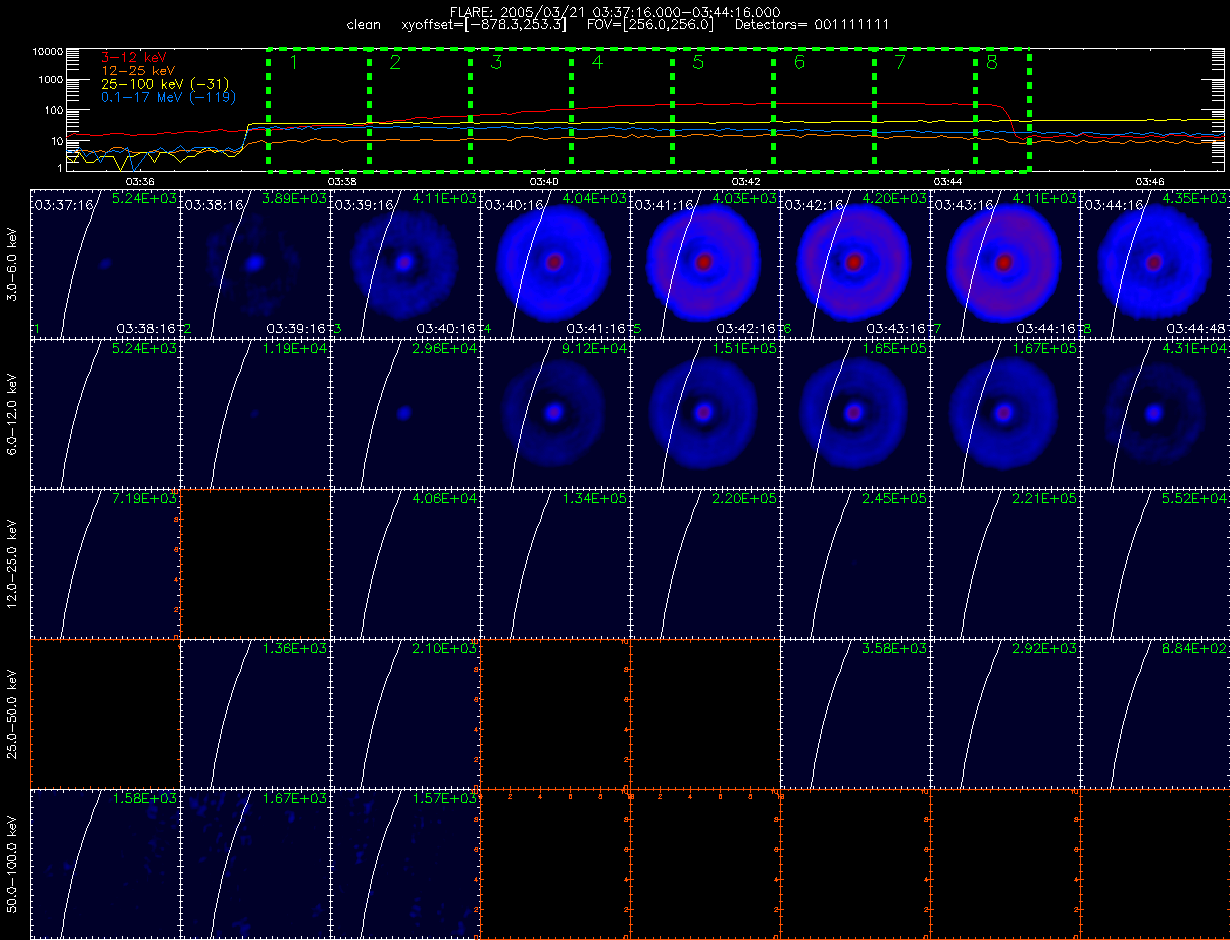This screenshot has width=1230, height=940.
Task: Click the blue '0.1-17 MeV (-119)' legend entry
Action: tap(168, 98)
